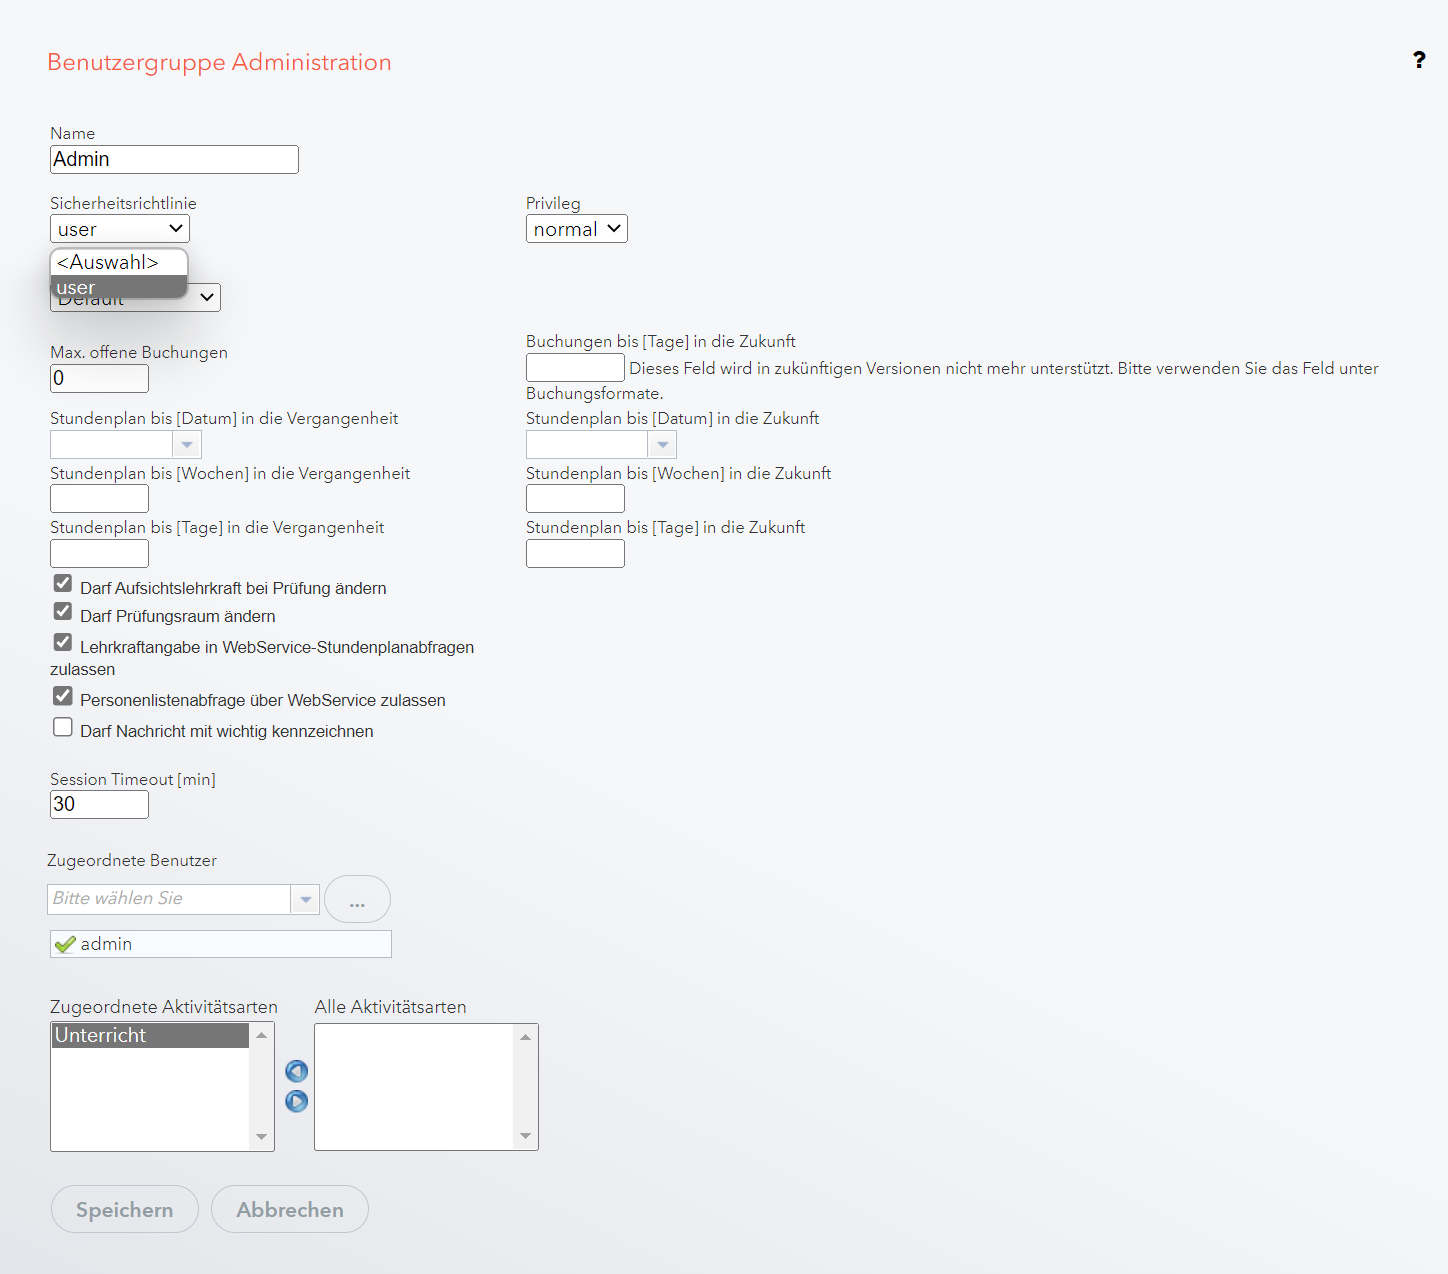
Task: Click the left arrow to assign activity type
Action: click(x=297, y=1072)
